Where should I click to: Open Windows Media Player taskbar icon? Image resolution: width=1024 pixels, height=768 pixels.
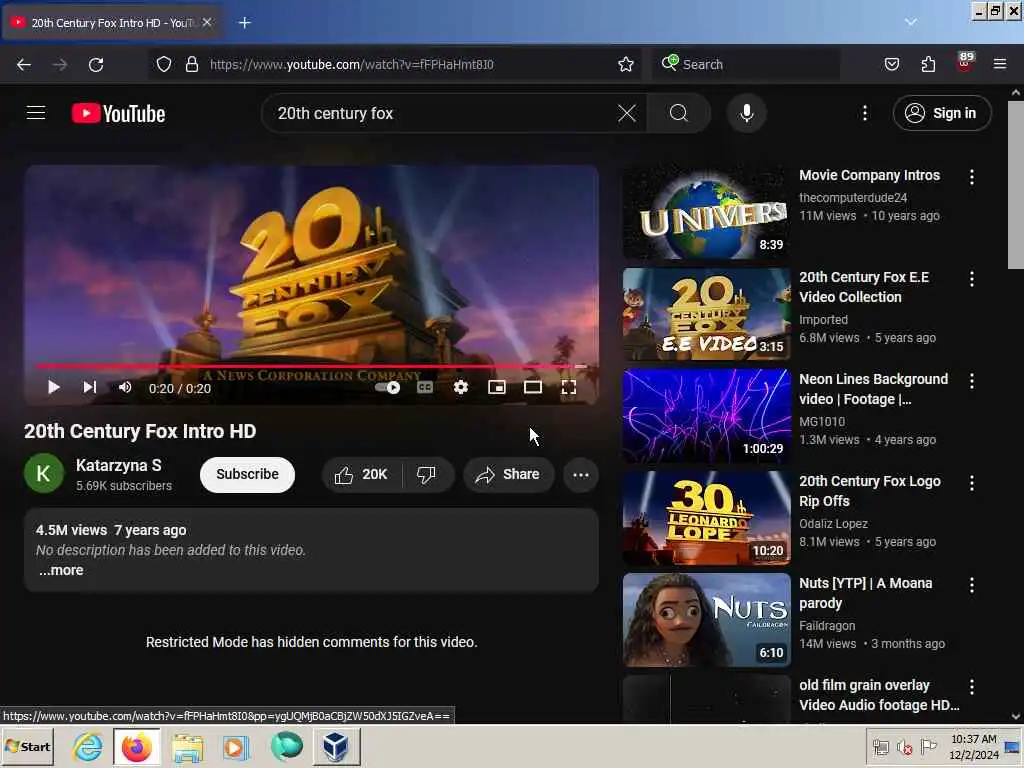236,747
